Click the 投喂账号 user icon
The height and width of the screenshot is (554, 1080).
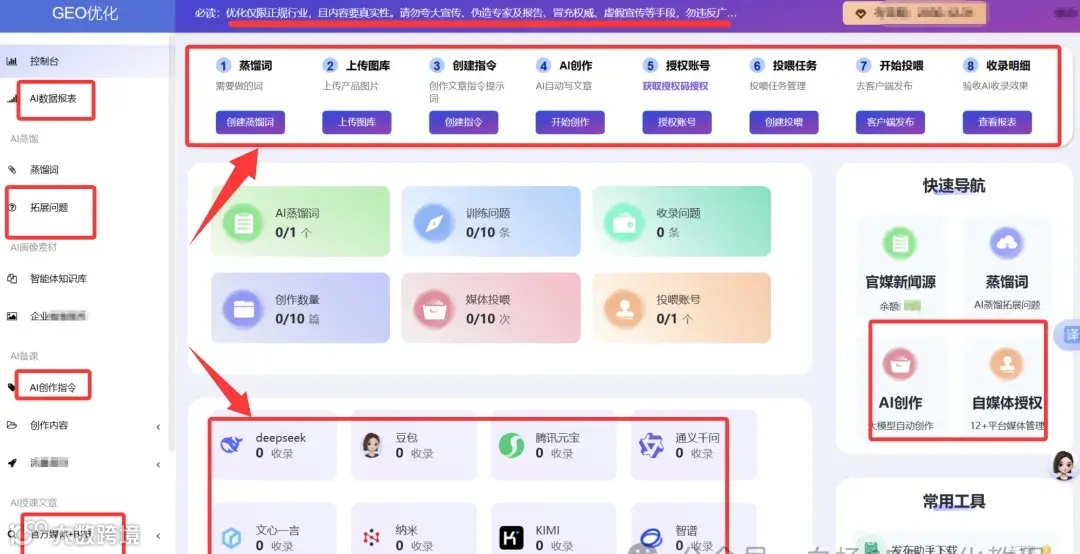click(623, 308)
